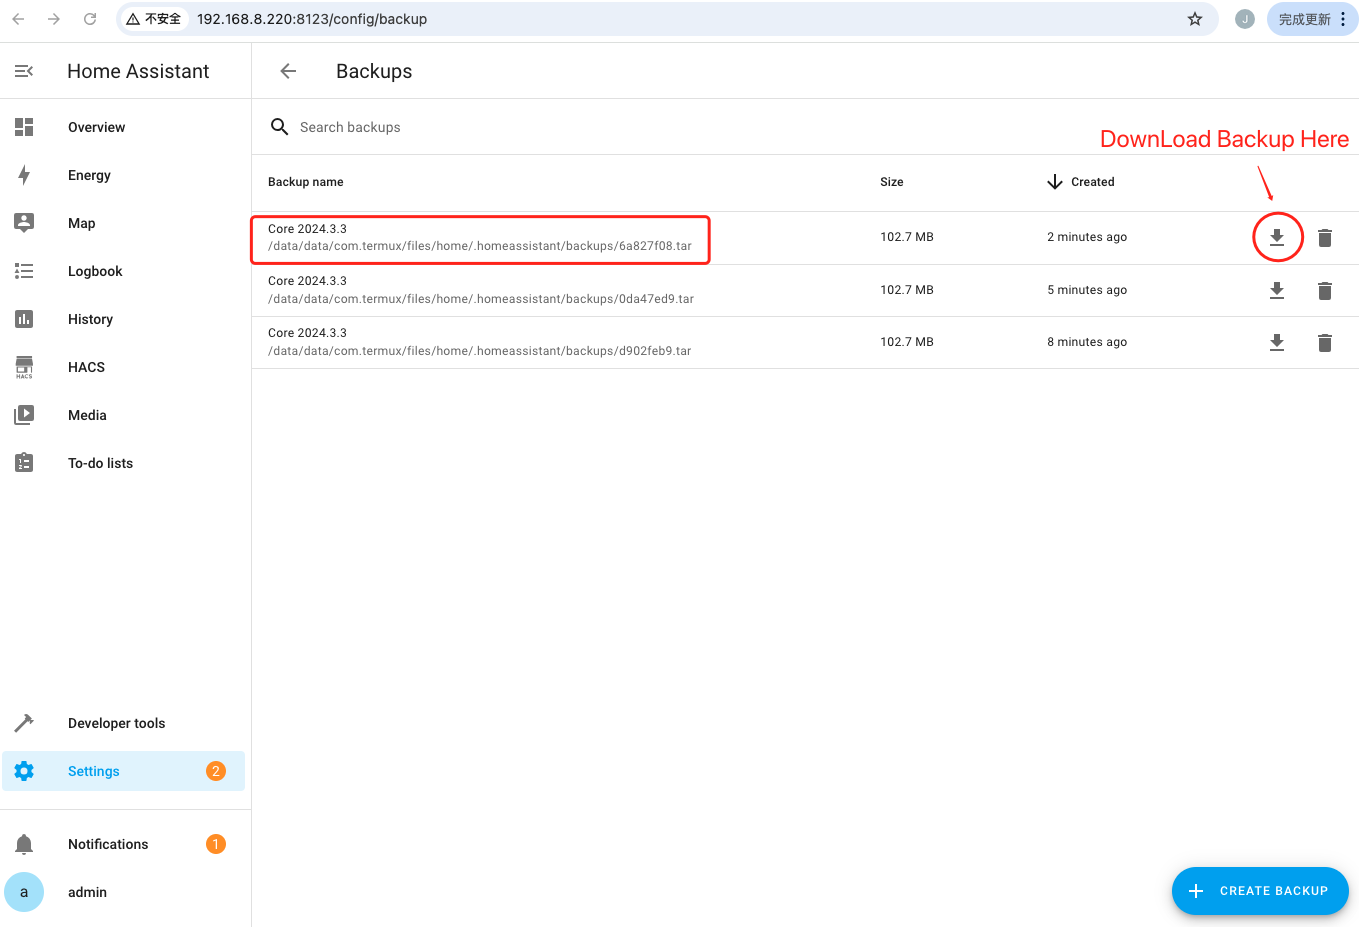Sort by Backup name column header
Screen dimensions: 1359x927
[x=305, y=182]
